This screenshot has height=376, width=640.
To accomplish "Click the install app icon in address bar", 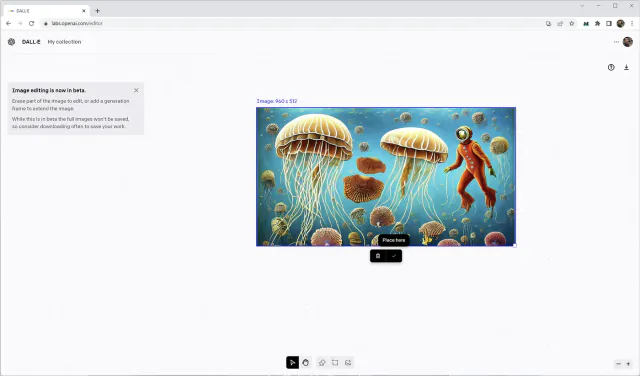I will click(x=548, y=23).
